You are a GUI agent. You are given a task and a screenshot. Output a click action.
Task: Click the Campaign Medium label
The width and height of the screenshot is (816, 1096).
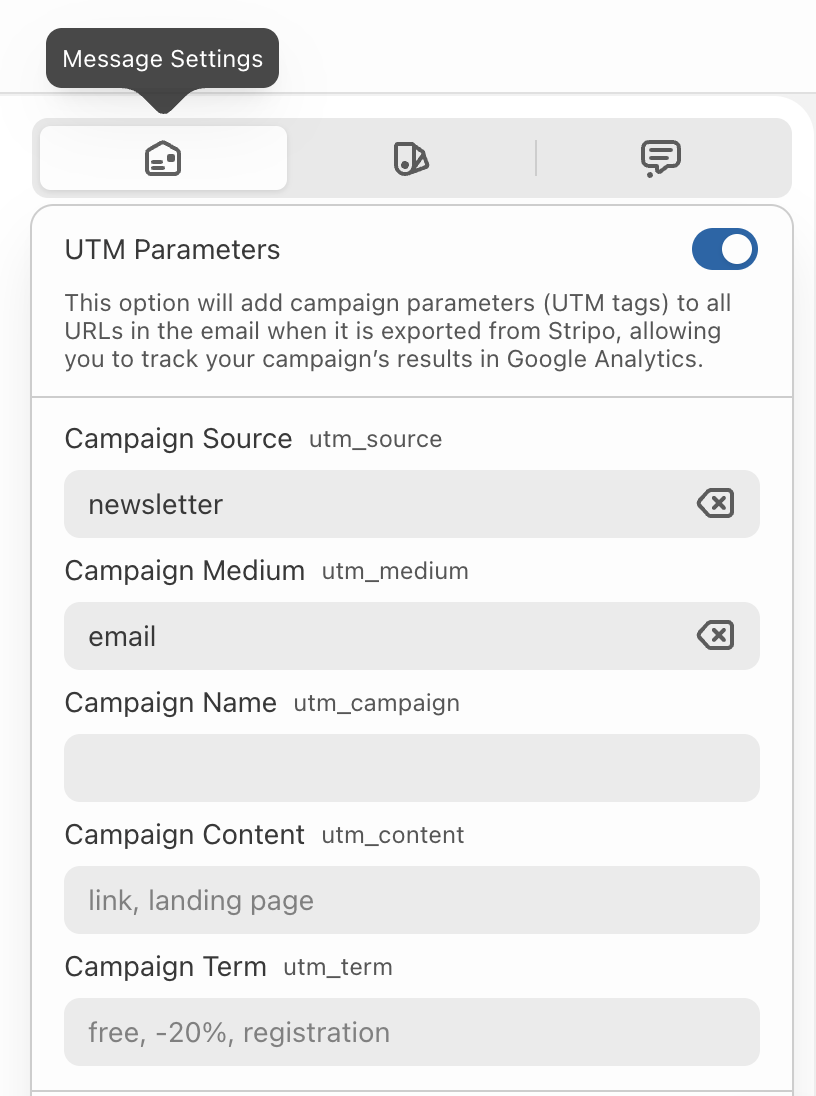pos(184,571)
